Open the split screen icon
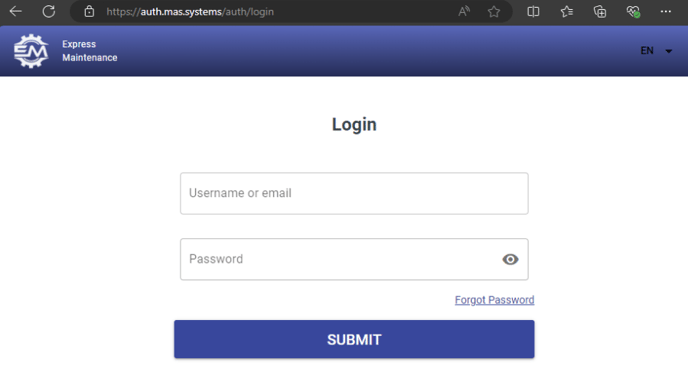Viewport: 688px width, 391px height. point(533,12)
